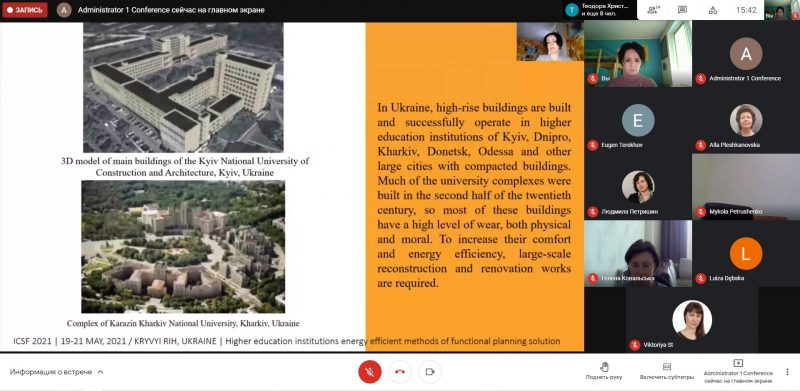Raise hand with Поднять руку button

coord(604,371)
